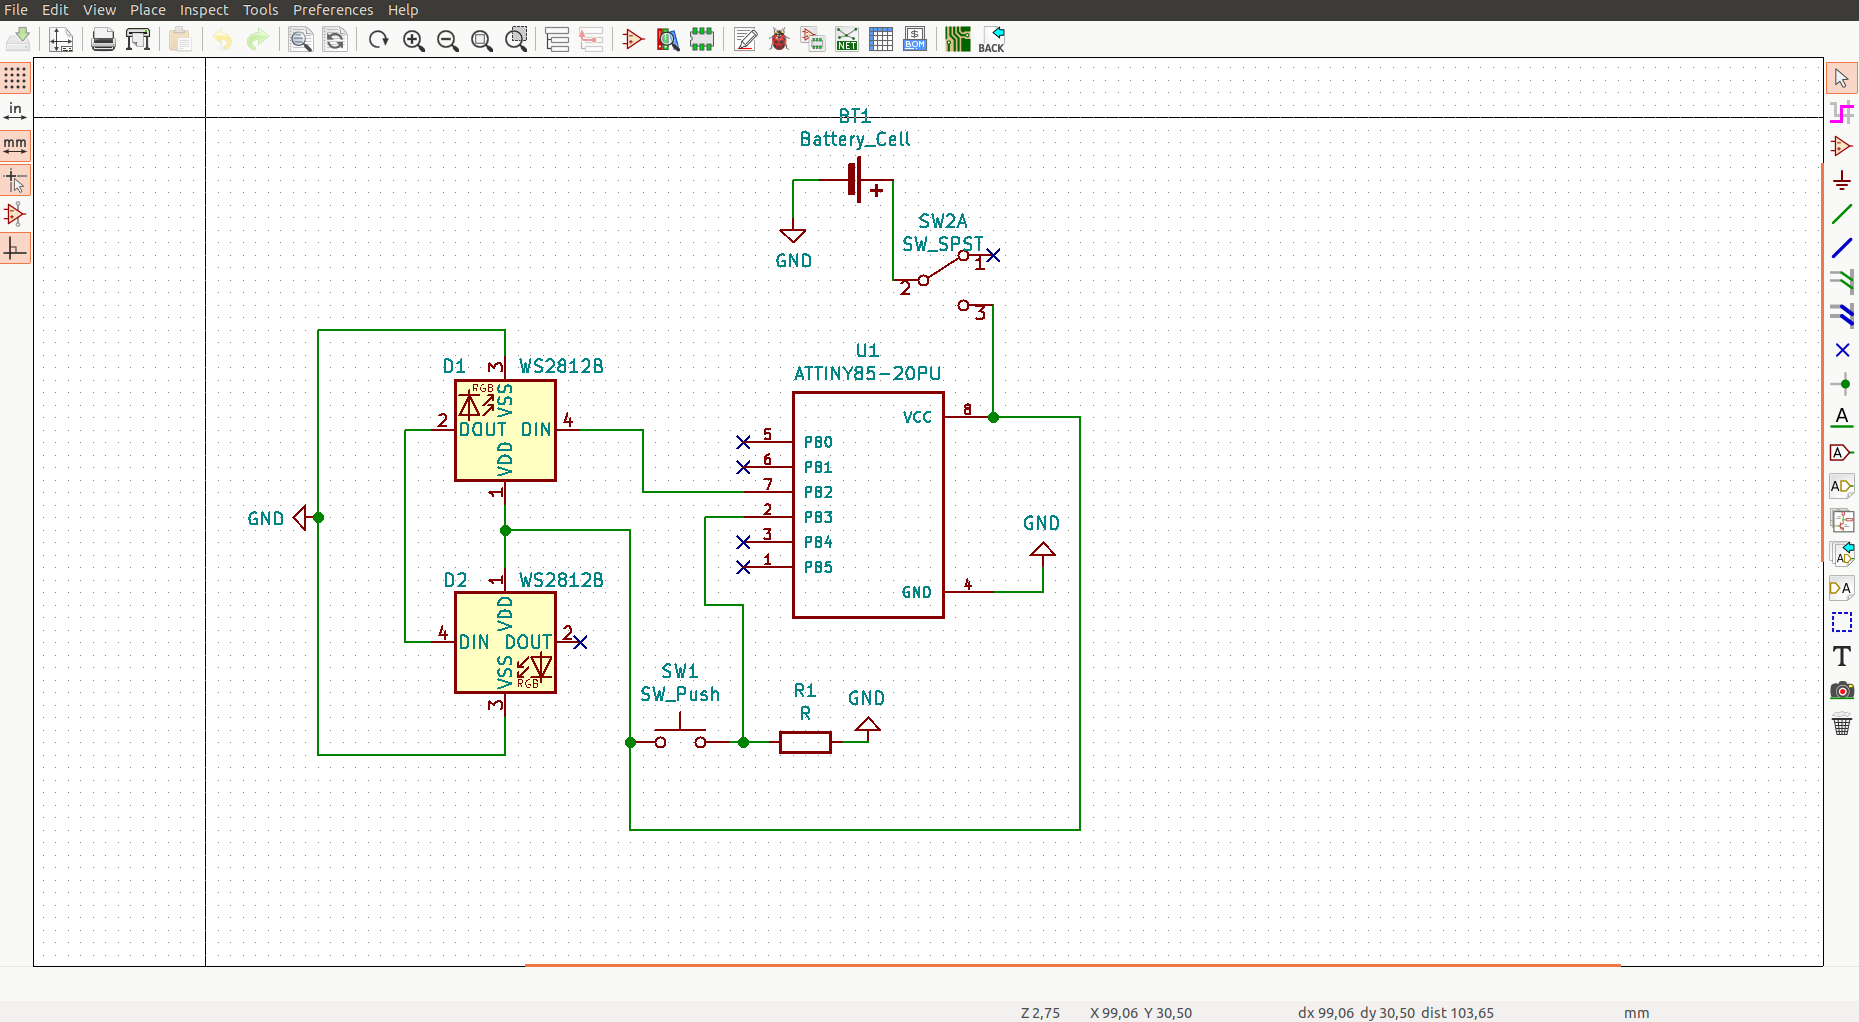Open the Footprint Editor

(702, 39)
